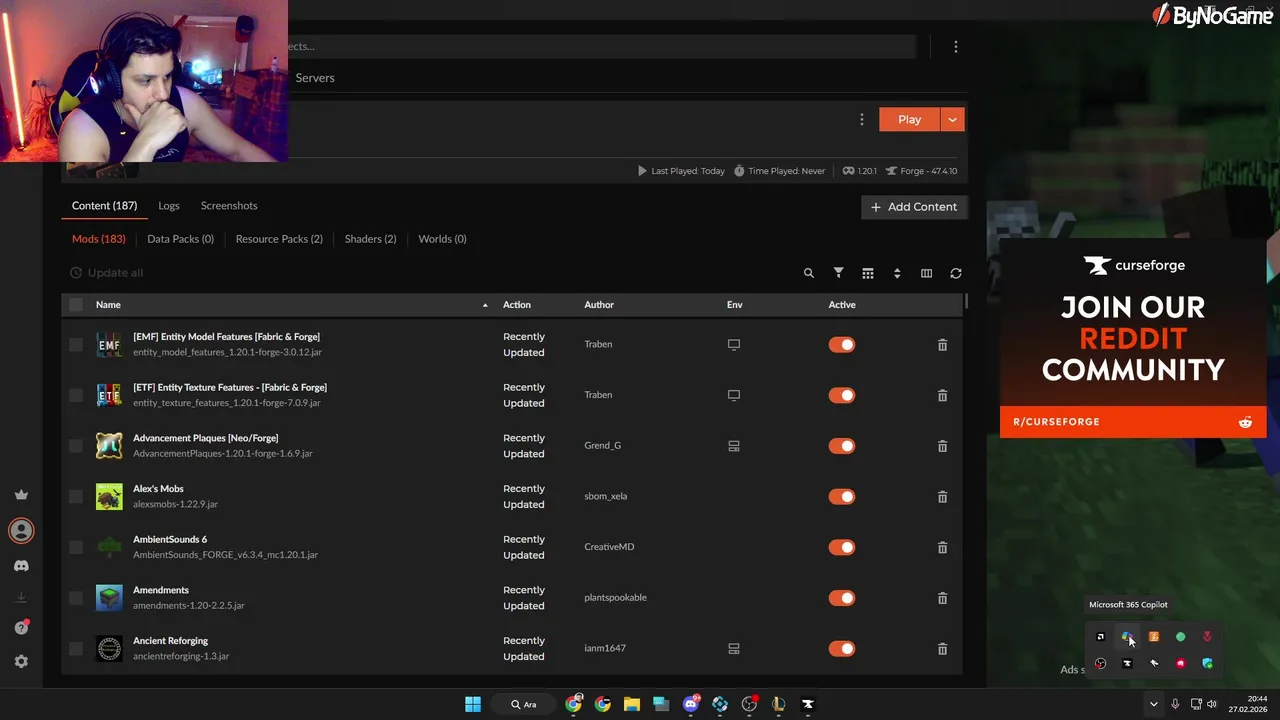The image size is (1280, 720).
Task: Select the Data Packs (0) tab
Action: pos(180,239)
